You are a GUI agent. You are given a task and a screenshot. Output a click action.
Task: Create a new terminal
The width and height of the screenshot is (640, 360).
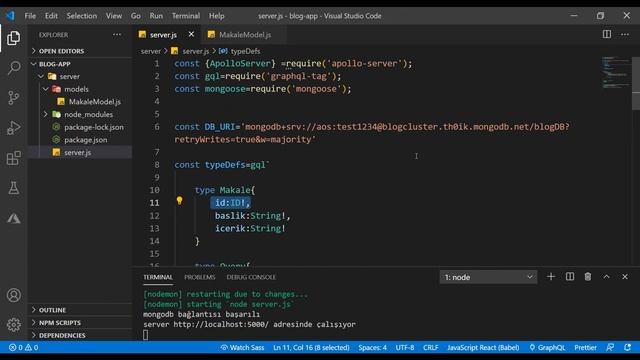tap(551, 277)
